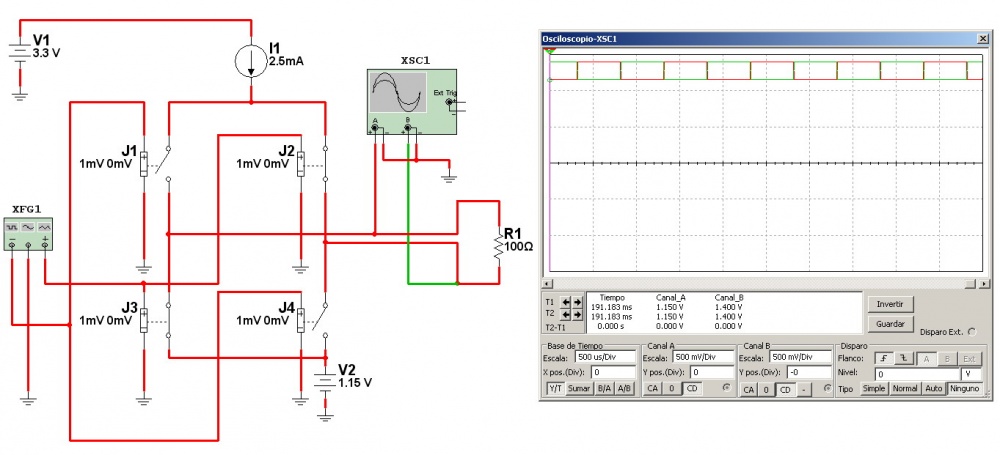
Task: Select the V1 3.3 V battery symbol
Action: pos(18,51)
